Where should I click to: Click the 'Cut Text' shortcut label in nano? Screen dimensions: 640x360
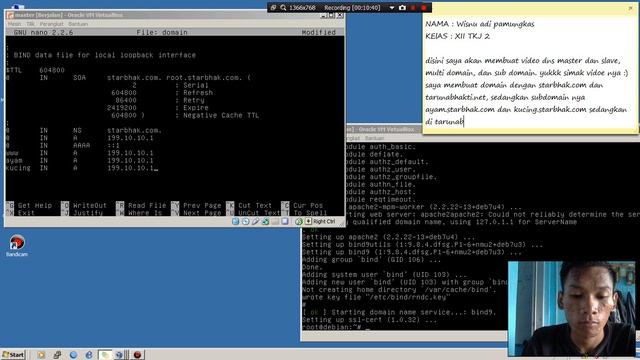pyautogui.click(x=255, y=205)
